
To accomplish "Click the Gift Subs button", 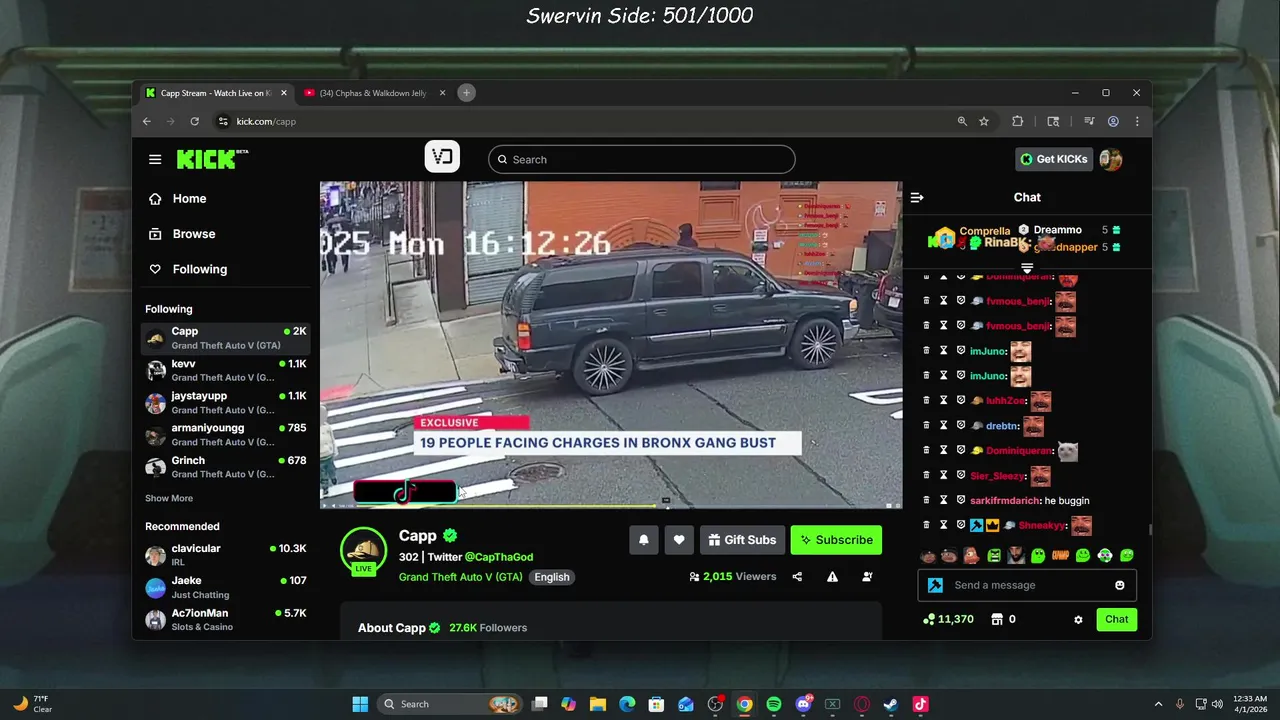I will click(x=742, y=540).
